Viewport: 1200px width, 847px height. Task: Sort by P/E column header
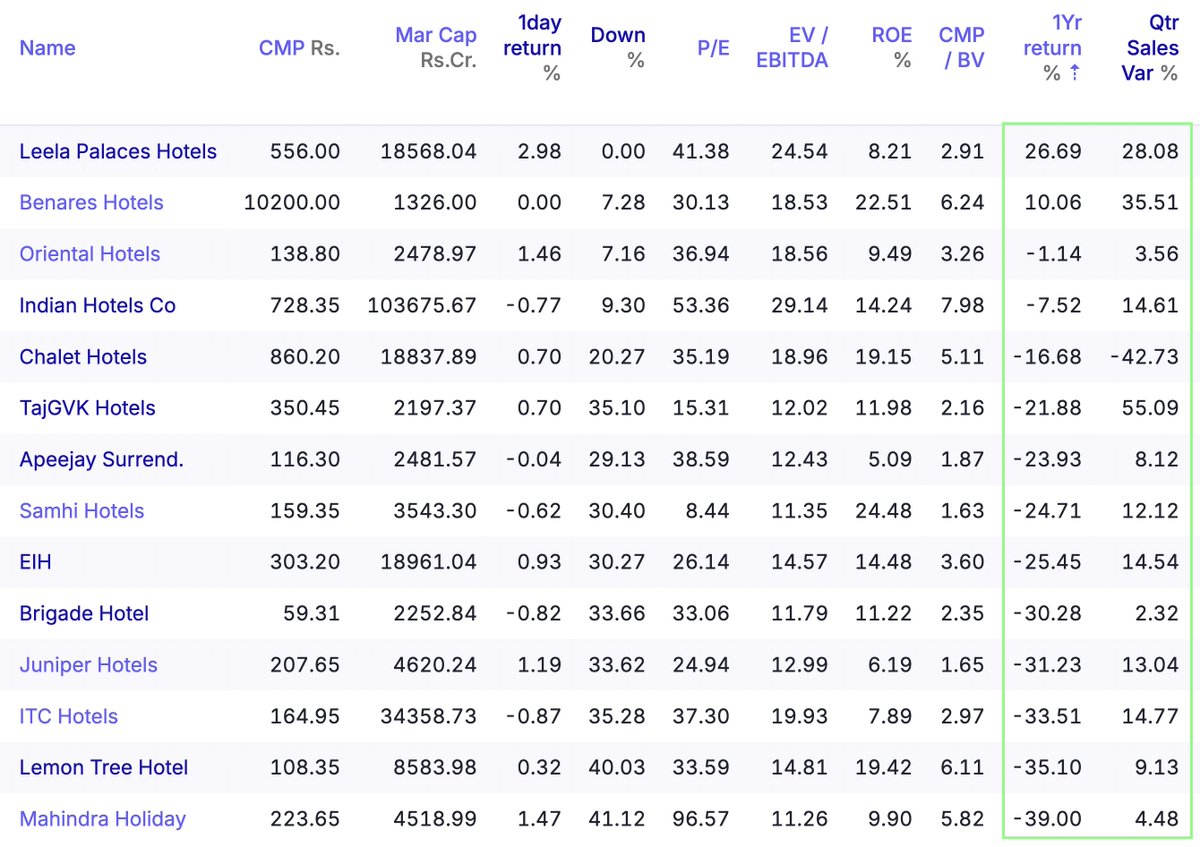pos(713,48)
